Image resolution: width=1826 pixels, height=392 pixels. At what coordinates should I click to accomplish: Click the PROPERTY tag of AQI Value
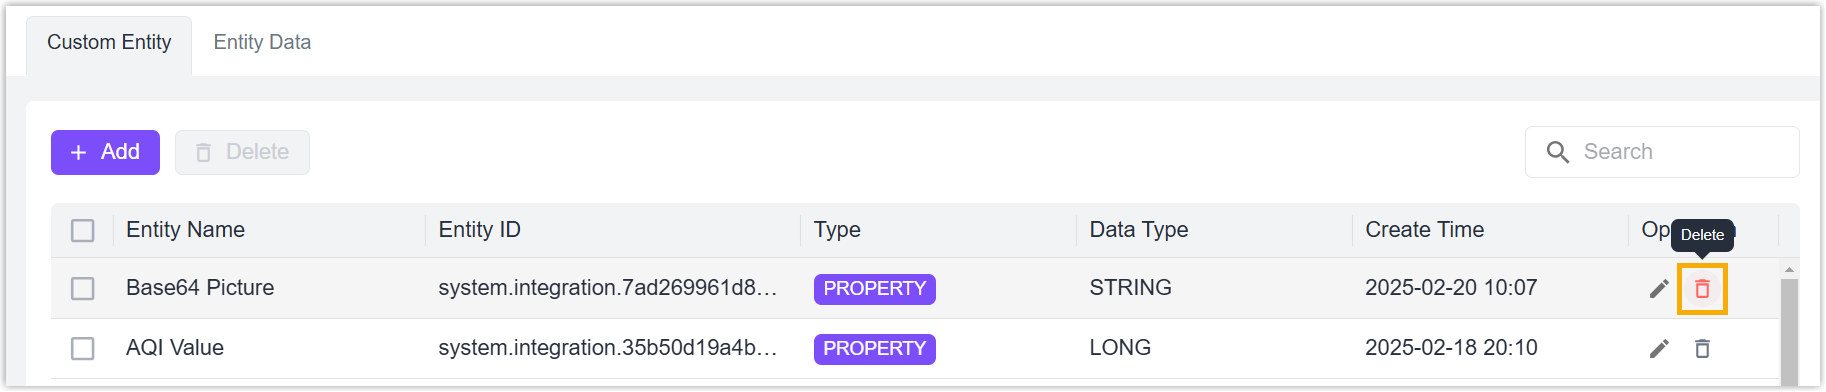875,349
